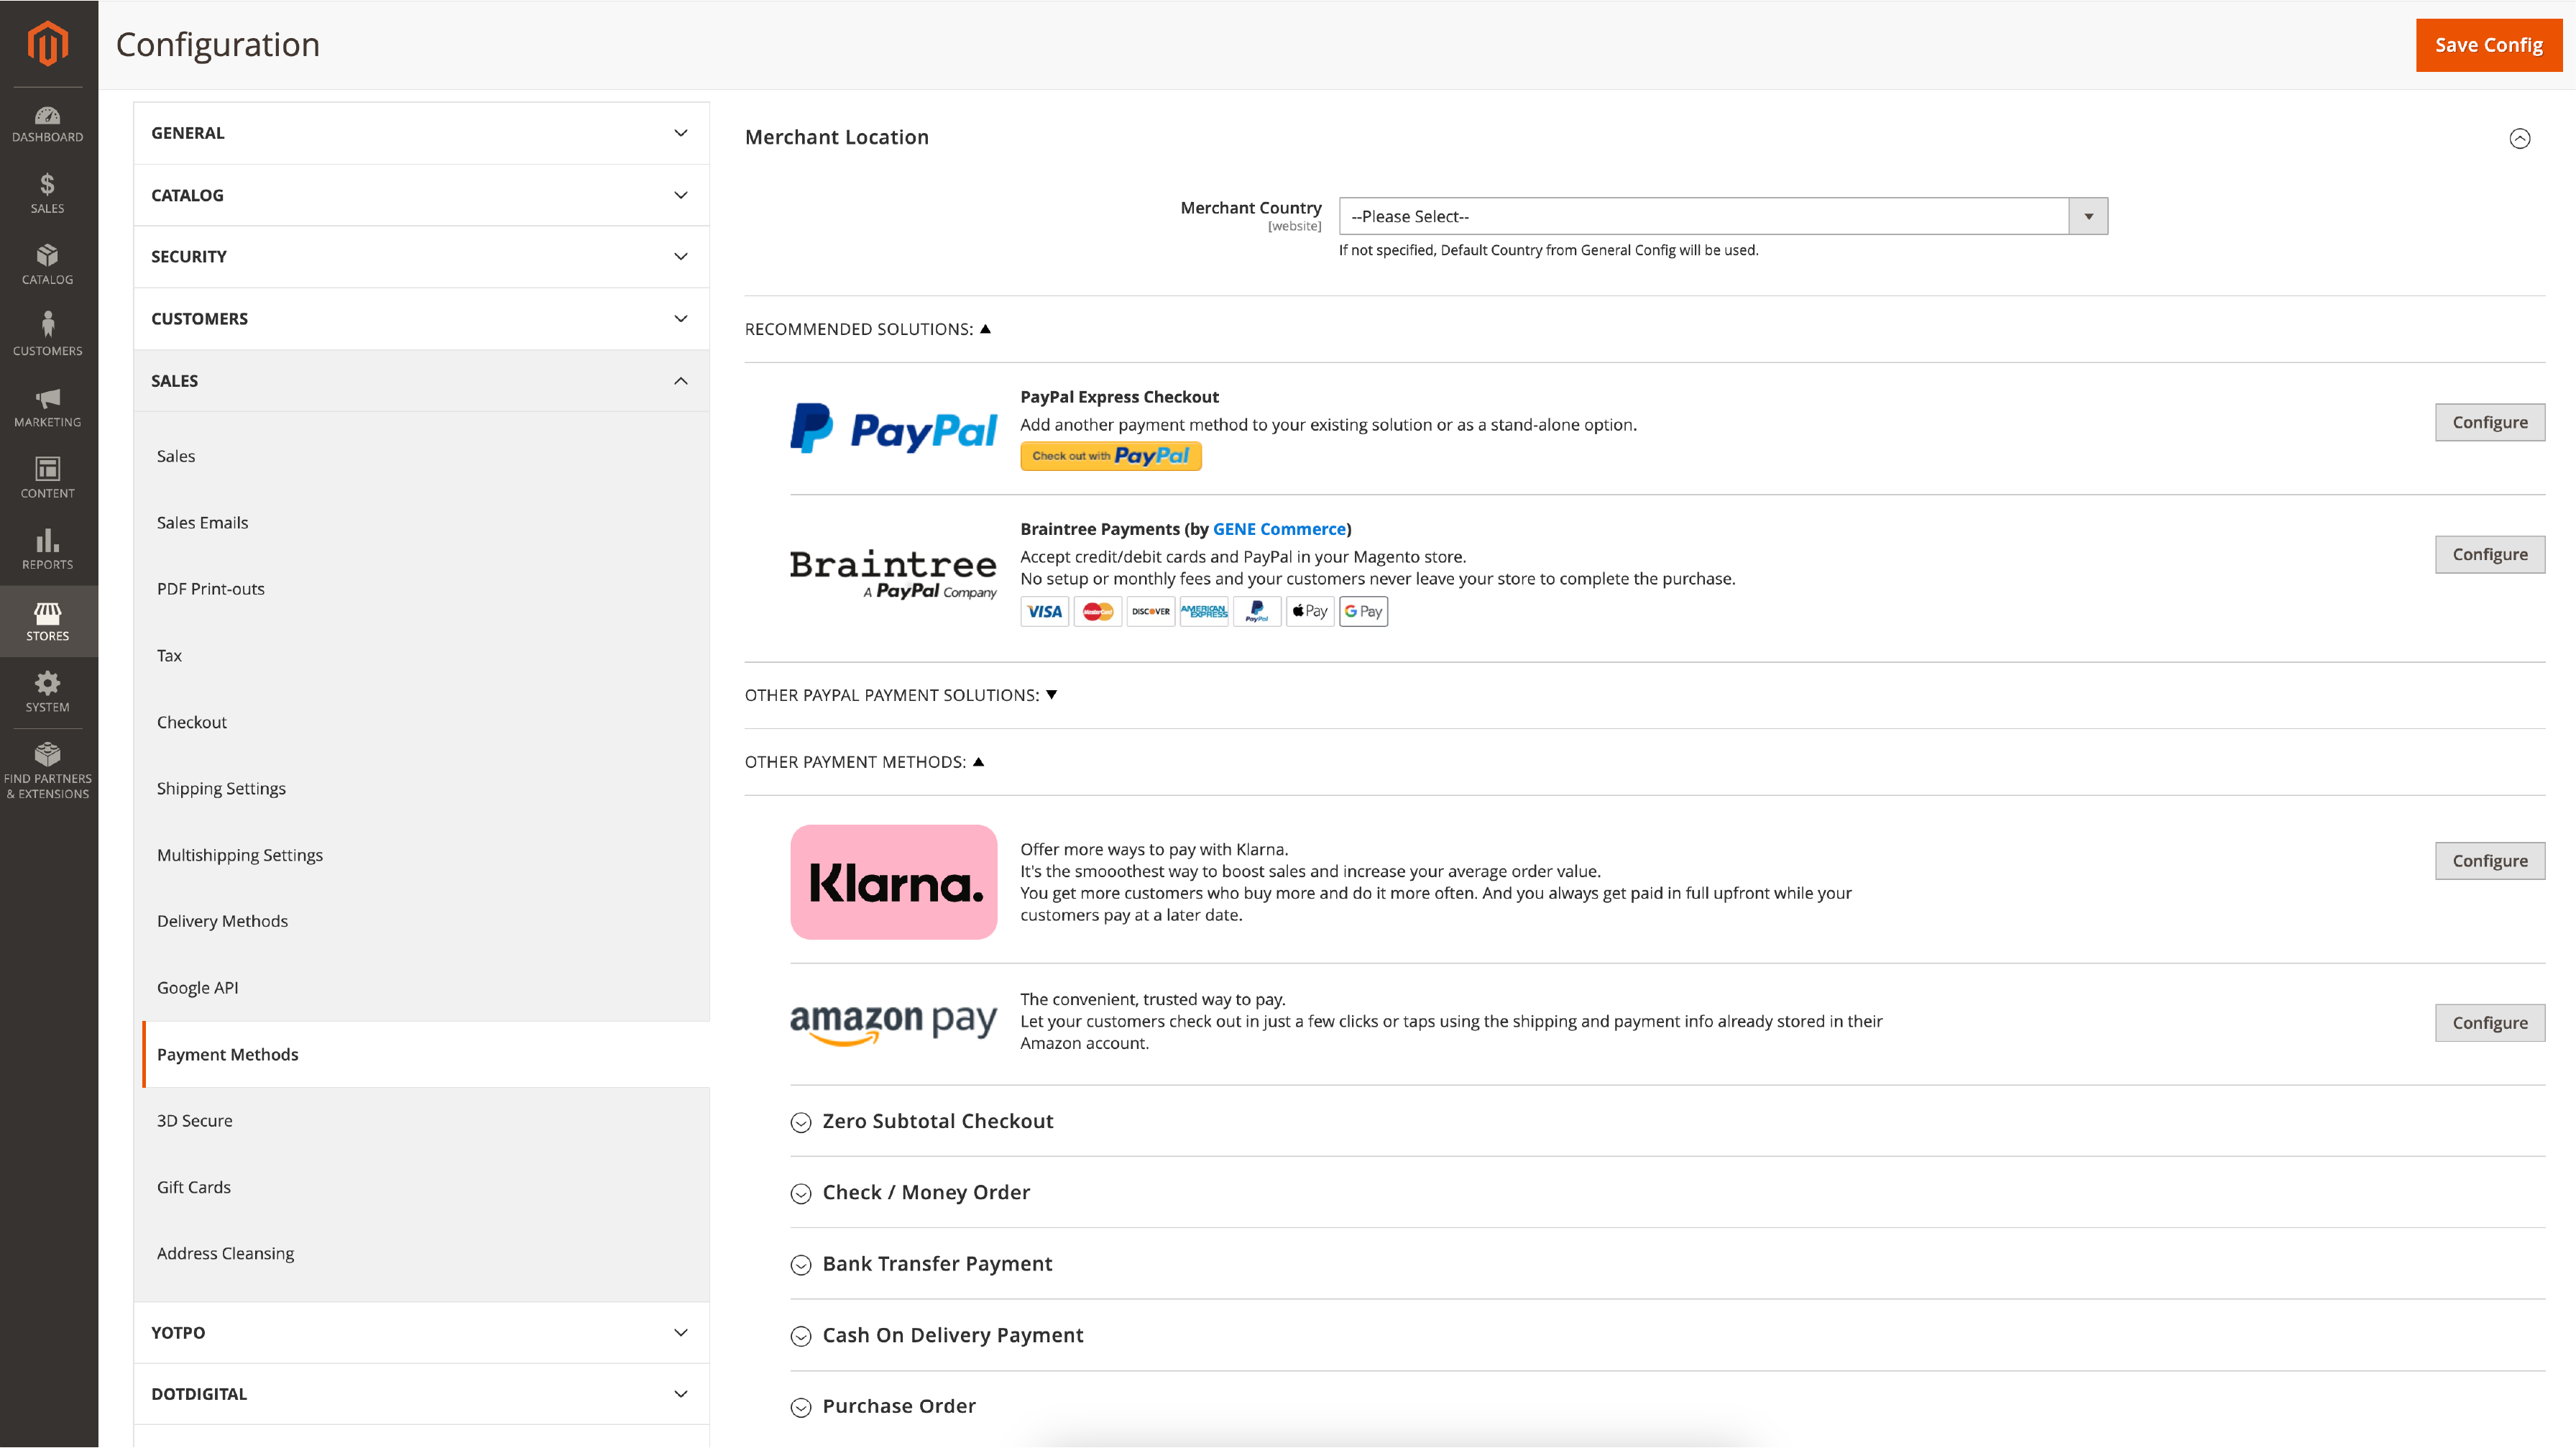Click the Braintree logo
Viewport: 2576px width, 1448px height.
[x=893, y=574]
